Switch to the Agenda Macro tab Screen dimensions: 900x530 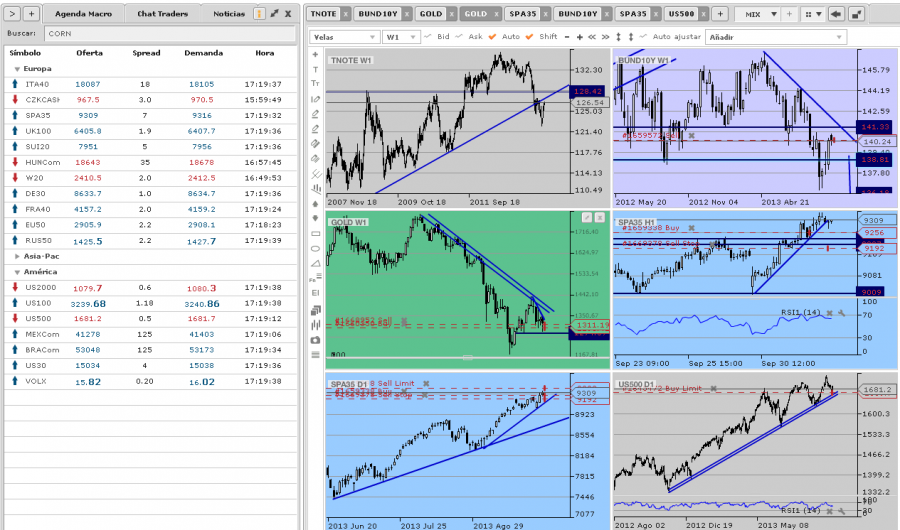tap(85, 14)
